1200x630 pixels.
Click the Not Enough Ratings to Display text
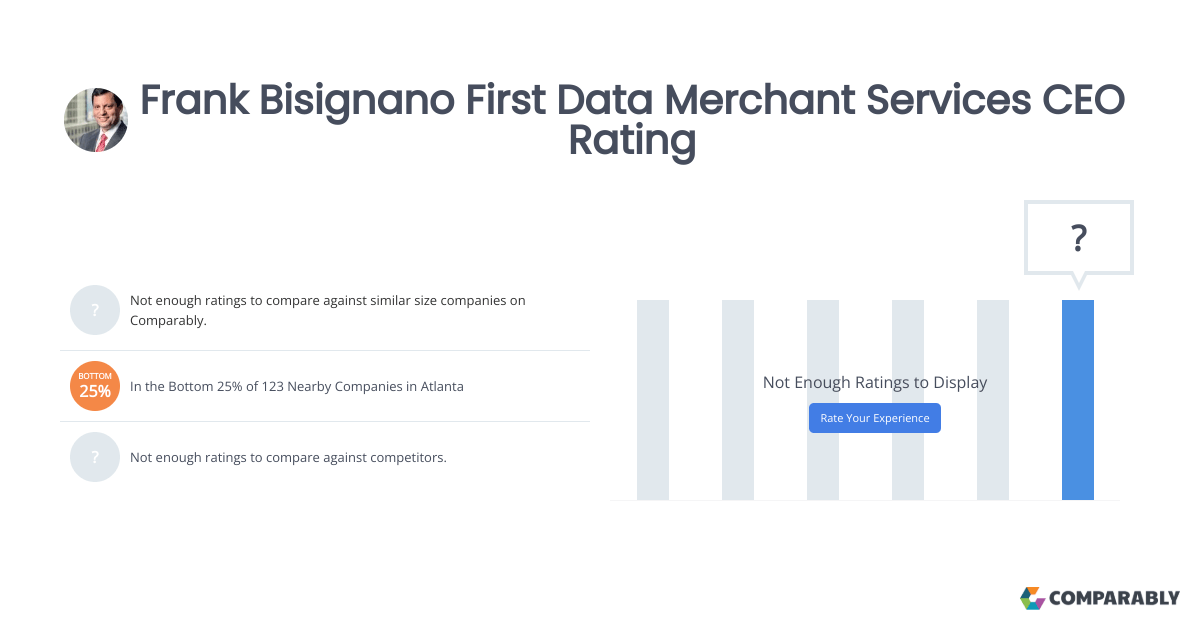pyautogui.click(x=874, y=382)
